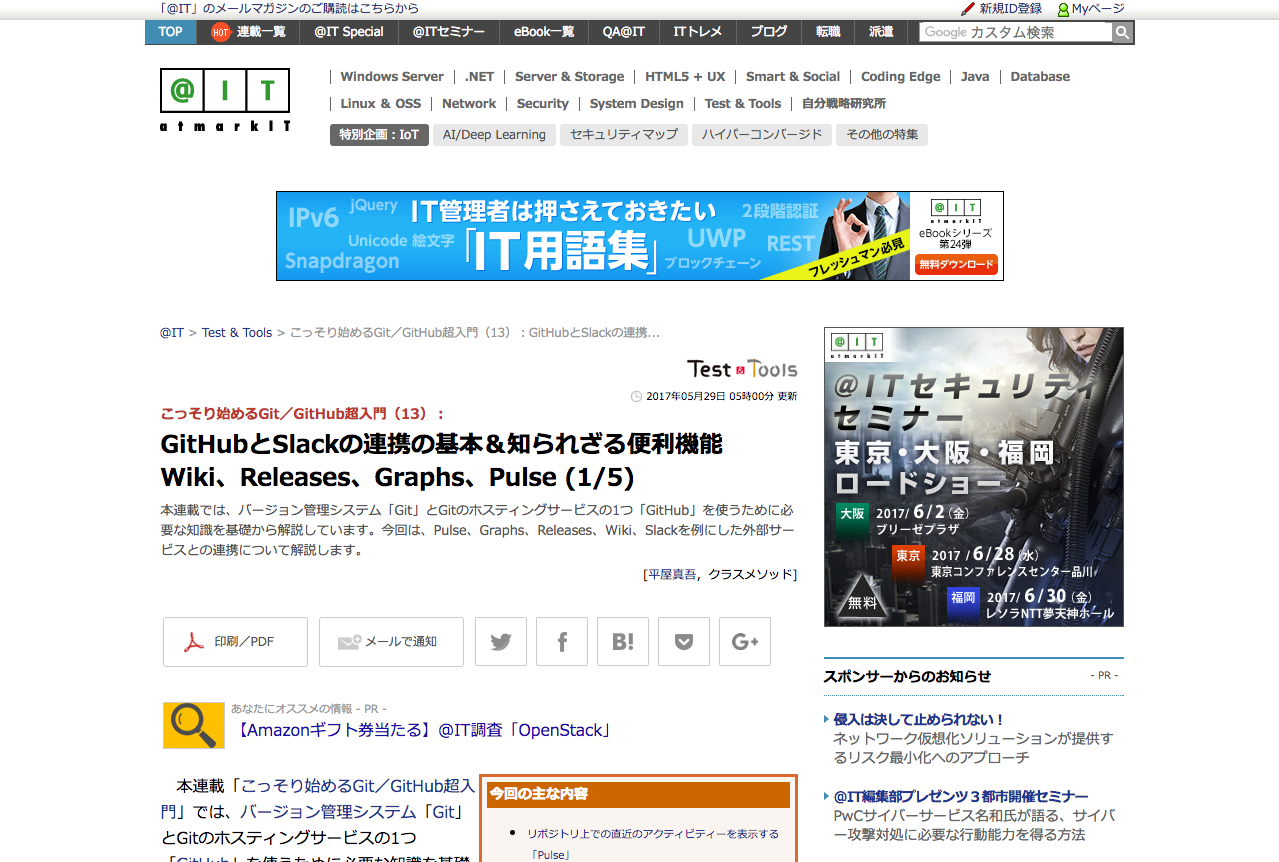
Task: Share article on Twitter
Action: (x=501, y=642)
